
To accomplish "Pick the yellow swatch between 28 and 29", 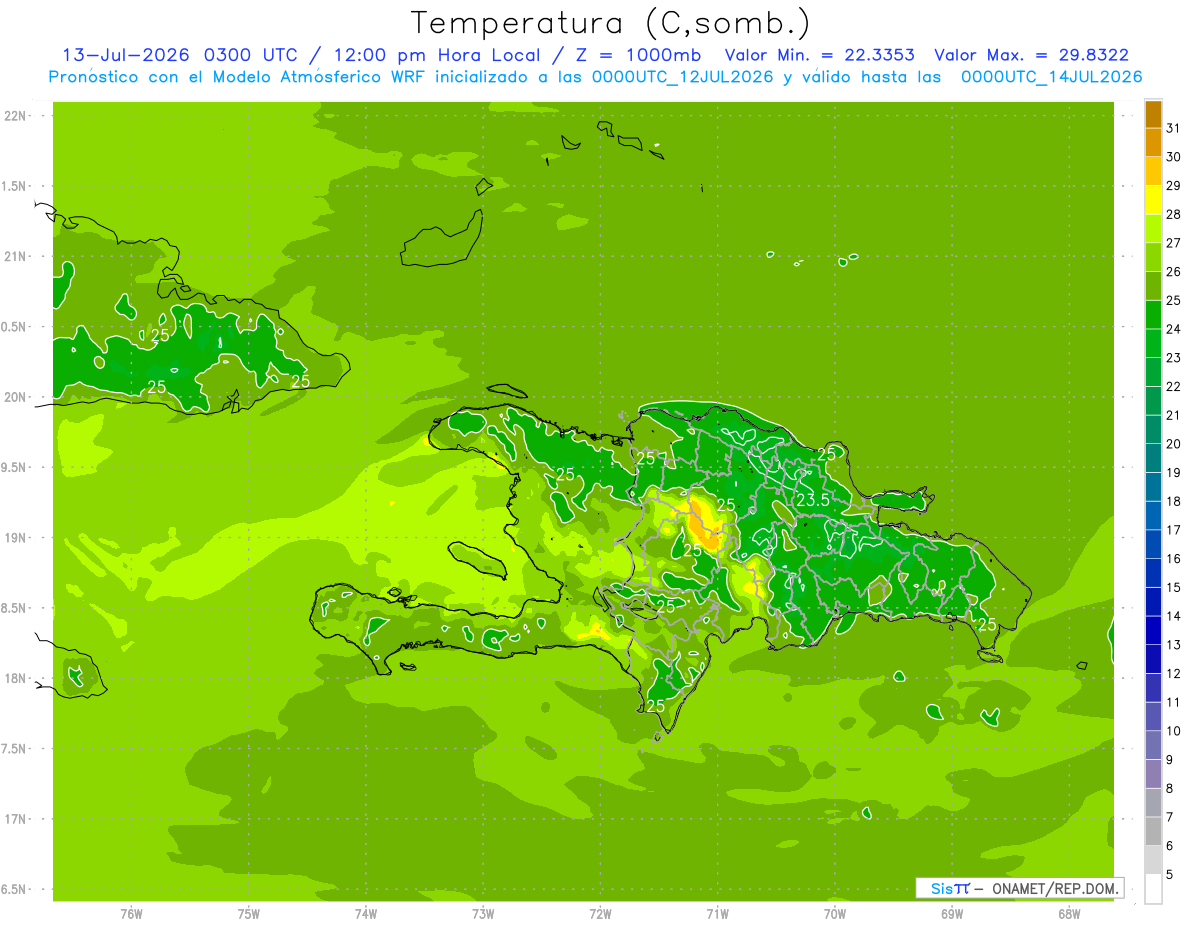I will point(1153,200).
